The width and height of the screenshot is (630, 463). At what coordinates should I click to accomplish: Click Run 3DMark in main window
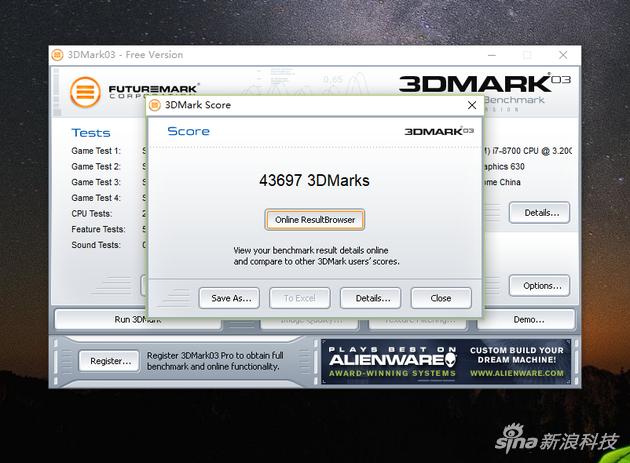(138, 320)
